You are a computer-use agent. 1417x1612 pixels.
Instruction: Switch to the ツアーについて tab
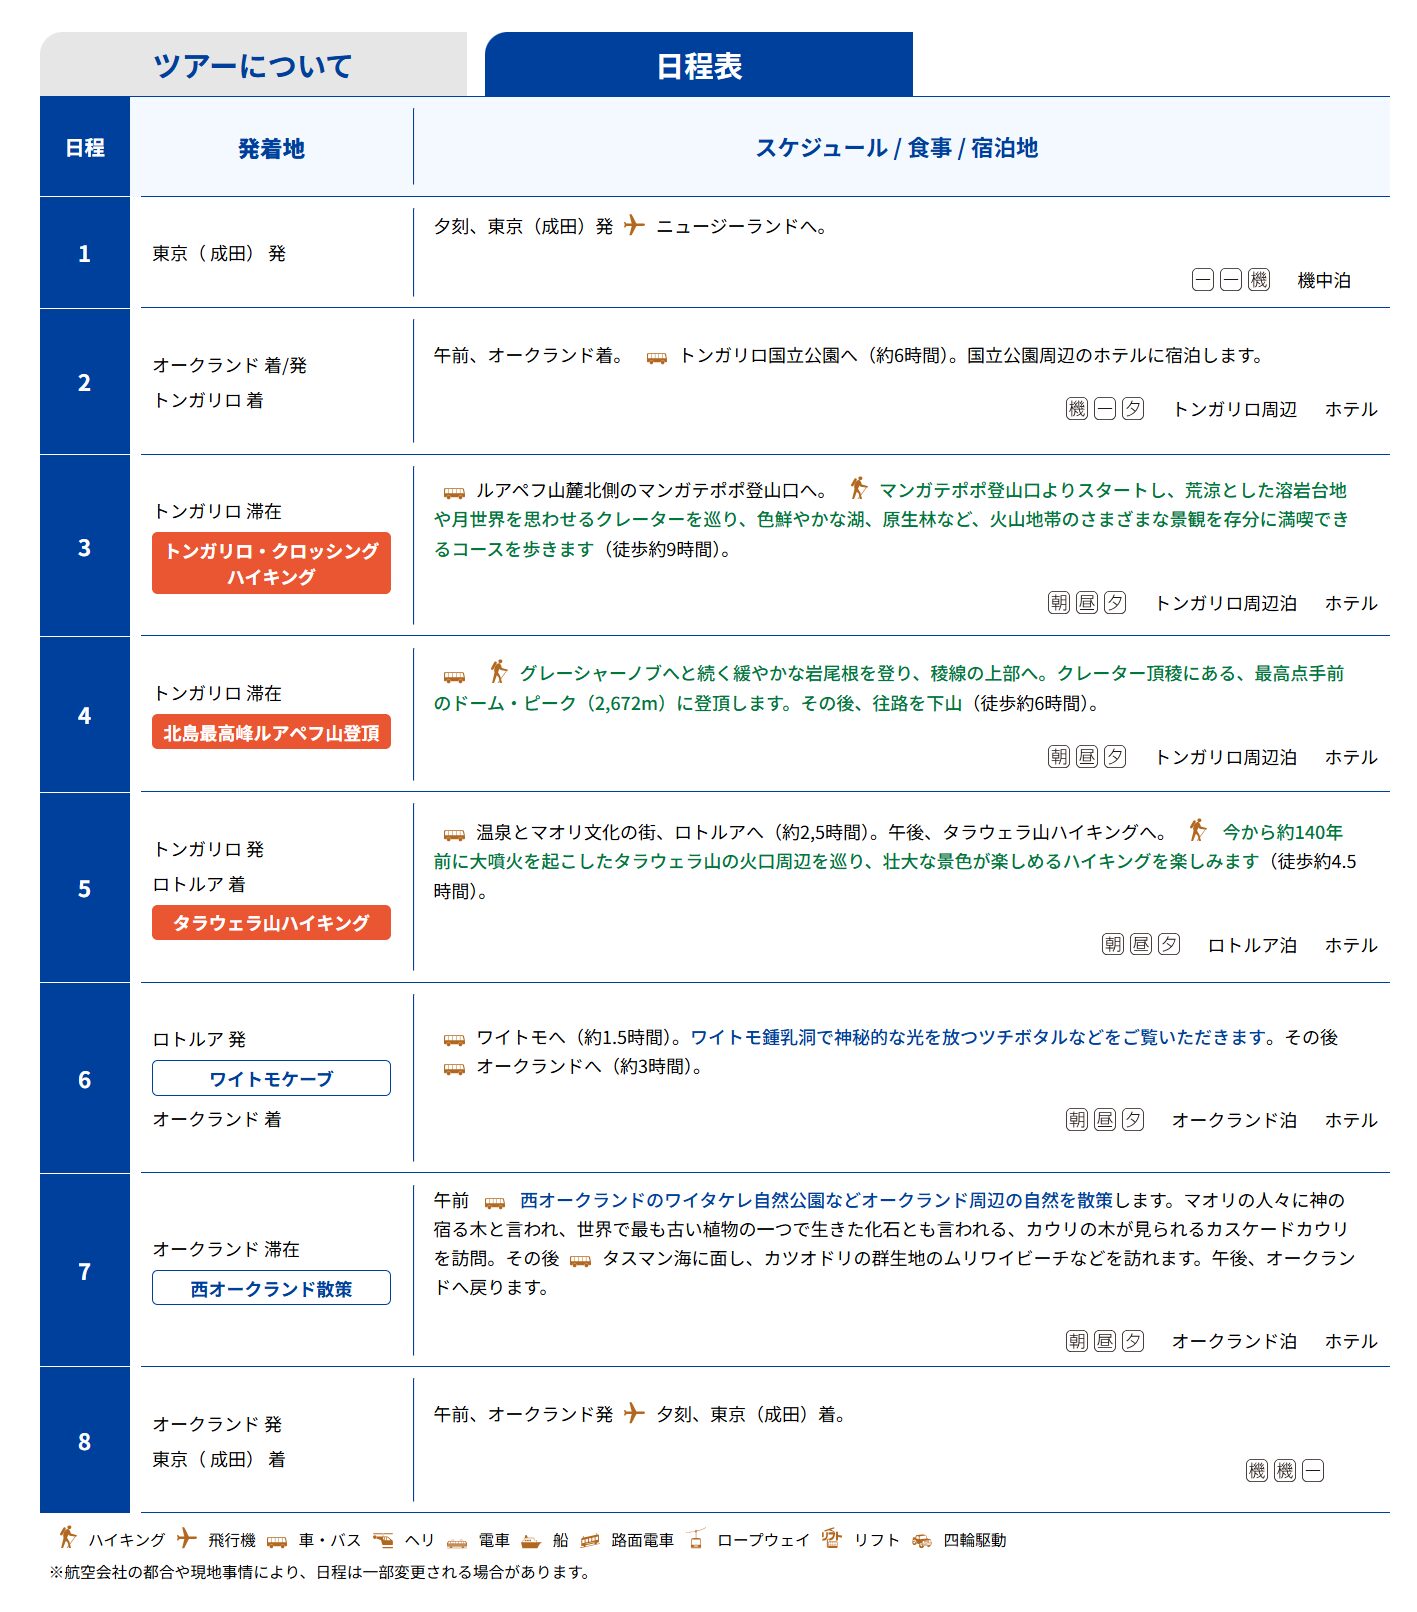click(253, 66)
